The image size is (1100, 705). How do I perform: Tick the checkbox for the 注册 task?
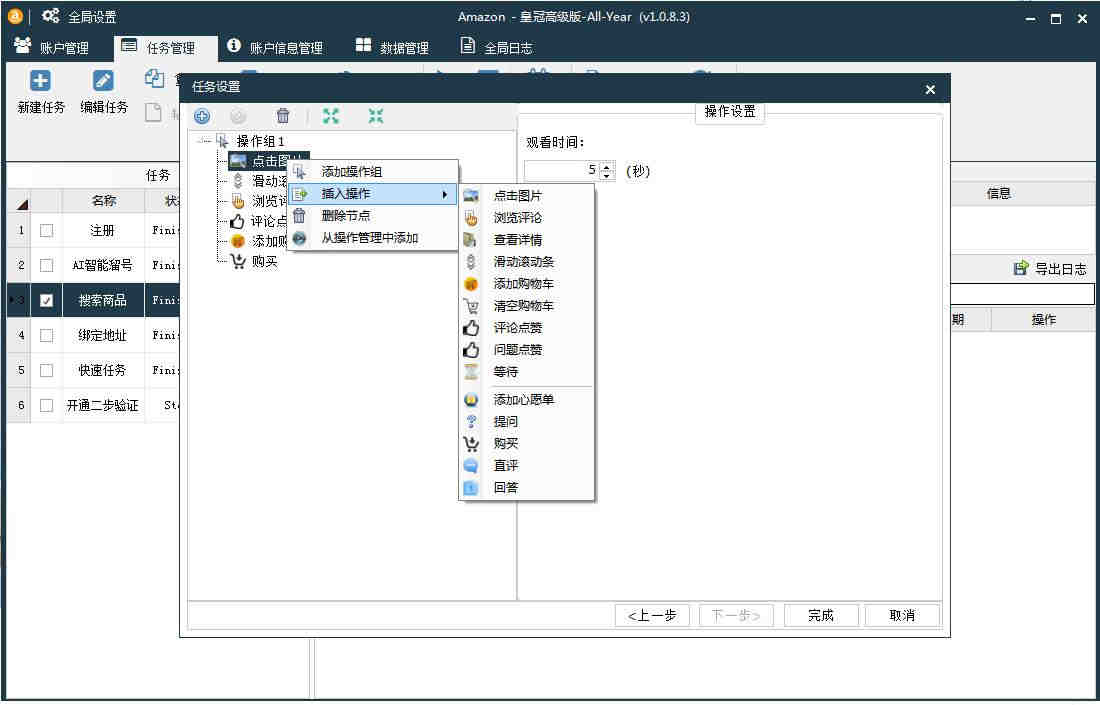tap(46, 231)
